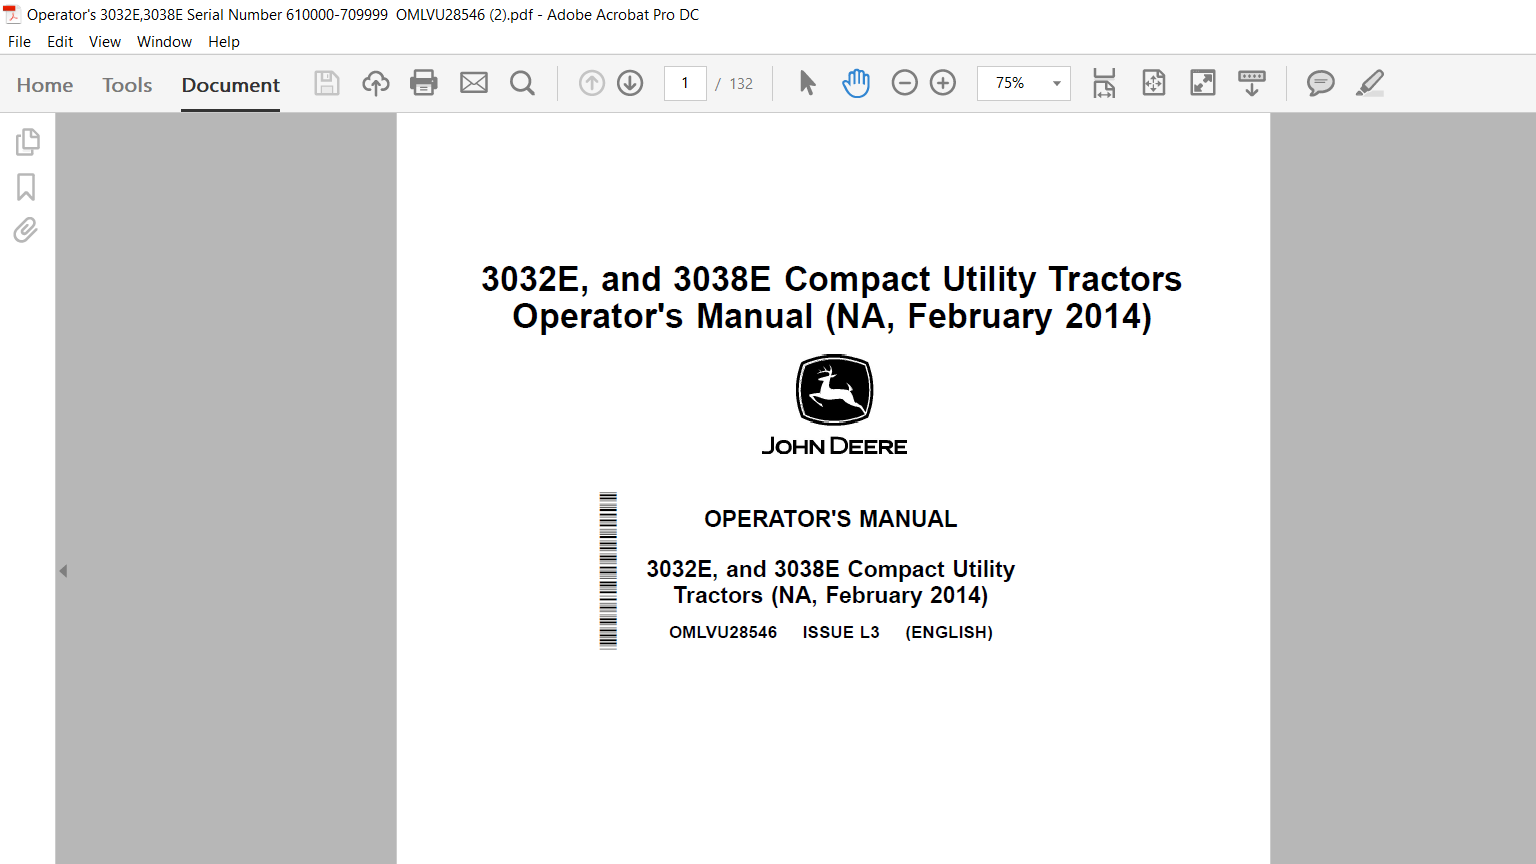Select the highlight pen tool
The width and height of the screenshot is (1536, 864).
pos(1370,83)
